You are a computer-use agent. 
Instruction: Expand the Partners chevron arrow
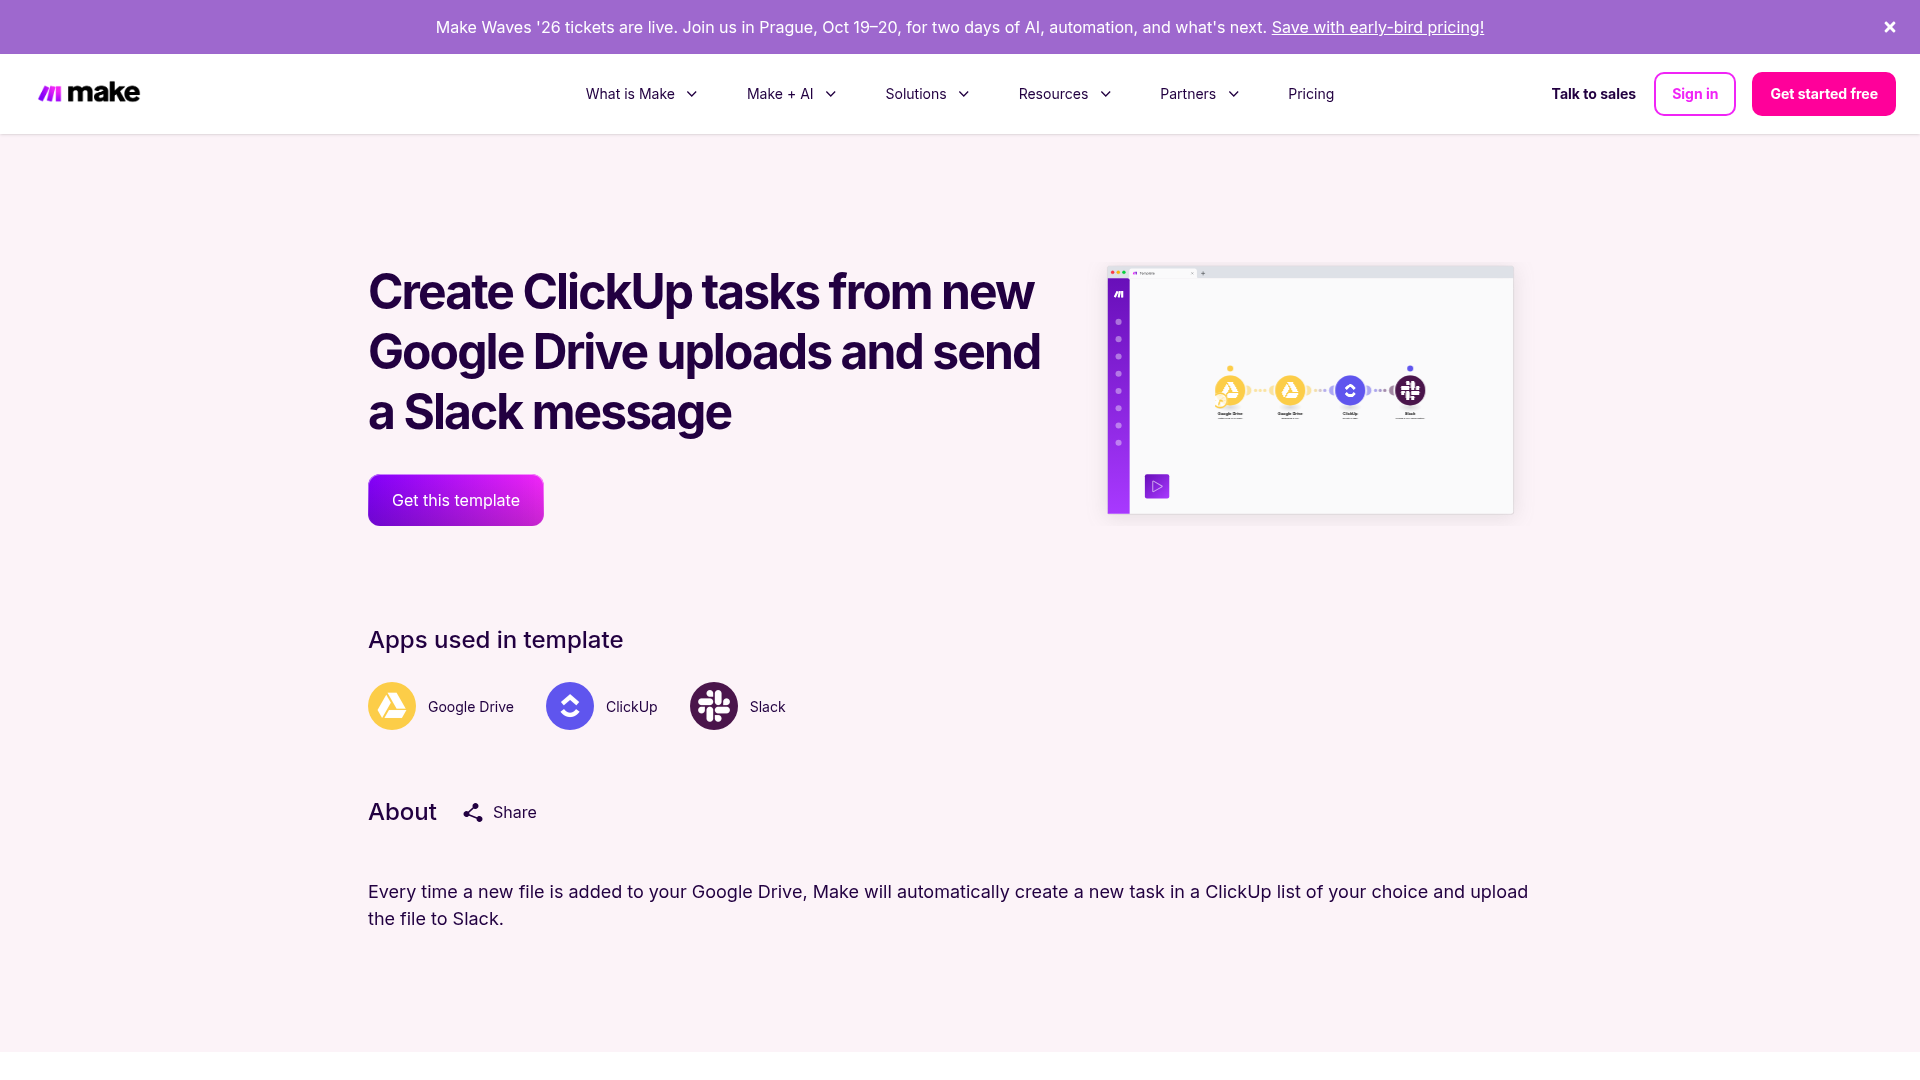tap(1234, 94)
